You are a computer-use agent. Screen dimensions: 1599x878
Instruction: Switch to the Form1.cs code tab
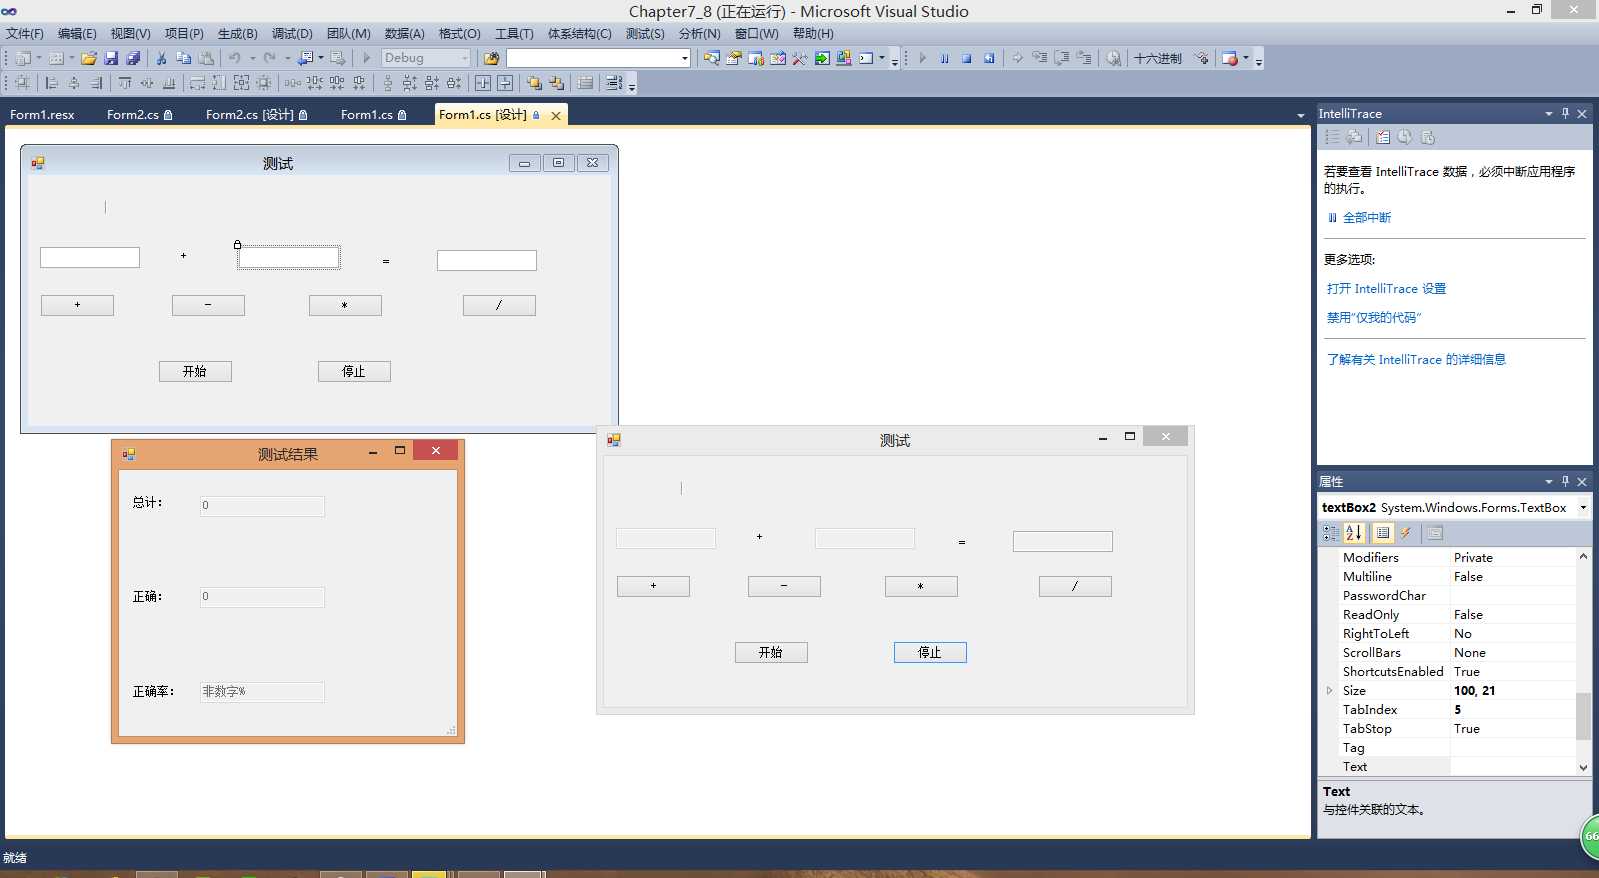tap(373, 114)
